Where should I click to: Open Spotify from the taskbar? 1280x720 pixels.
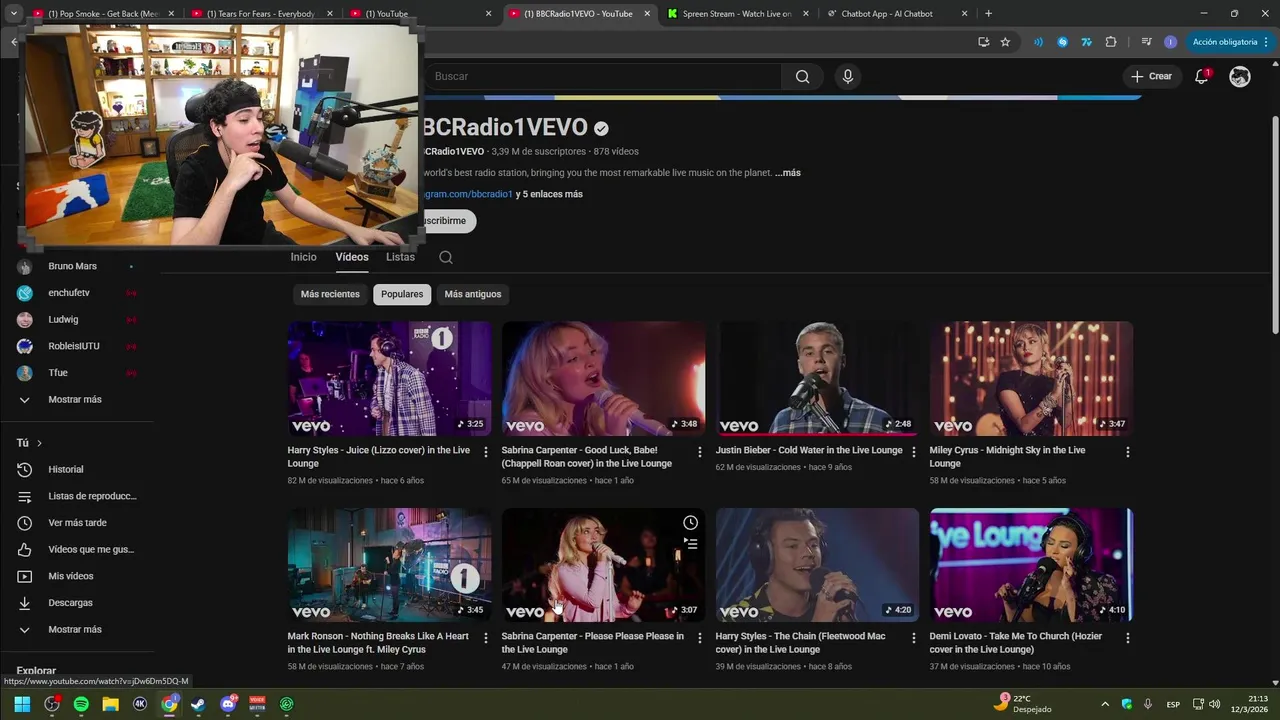coord(81,704)
